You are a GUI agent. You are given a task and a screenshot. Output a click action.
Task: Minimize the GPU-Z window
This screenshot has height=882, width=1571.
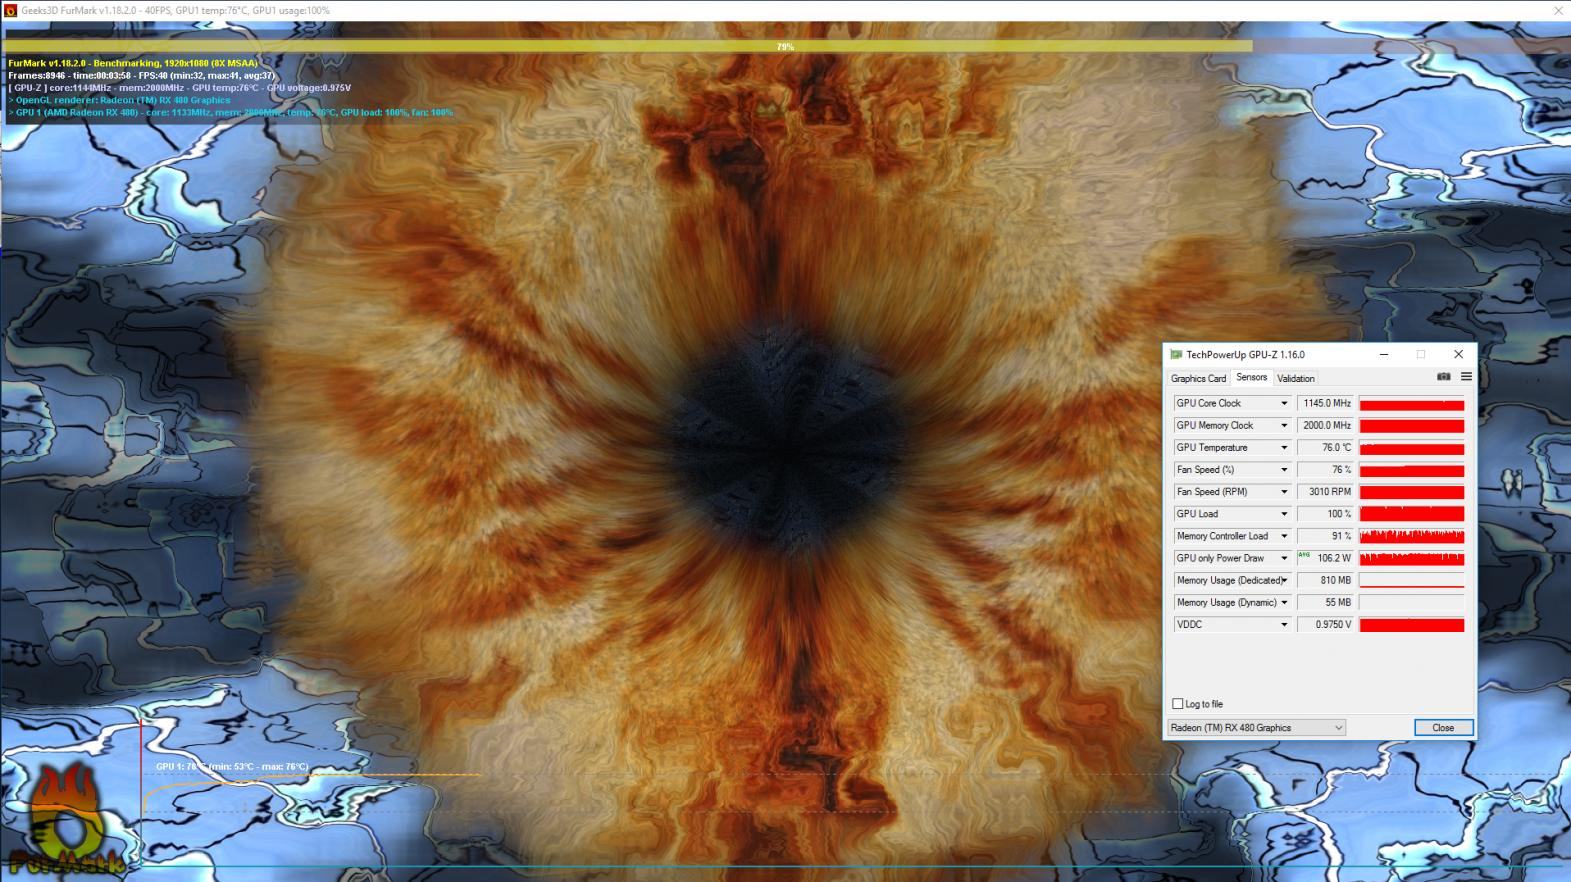[x=1384, y=354]
